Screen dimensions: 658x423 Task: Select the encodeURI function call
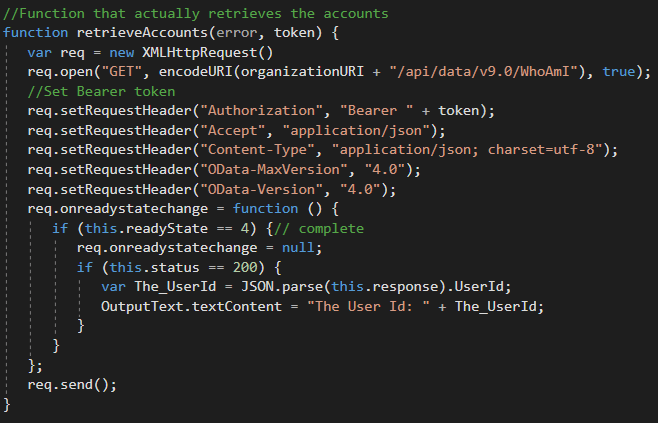196,72
